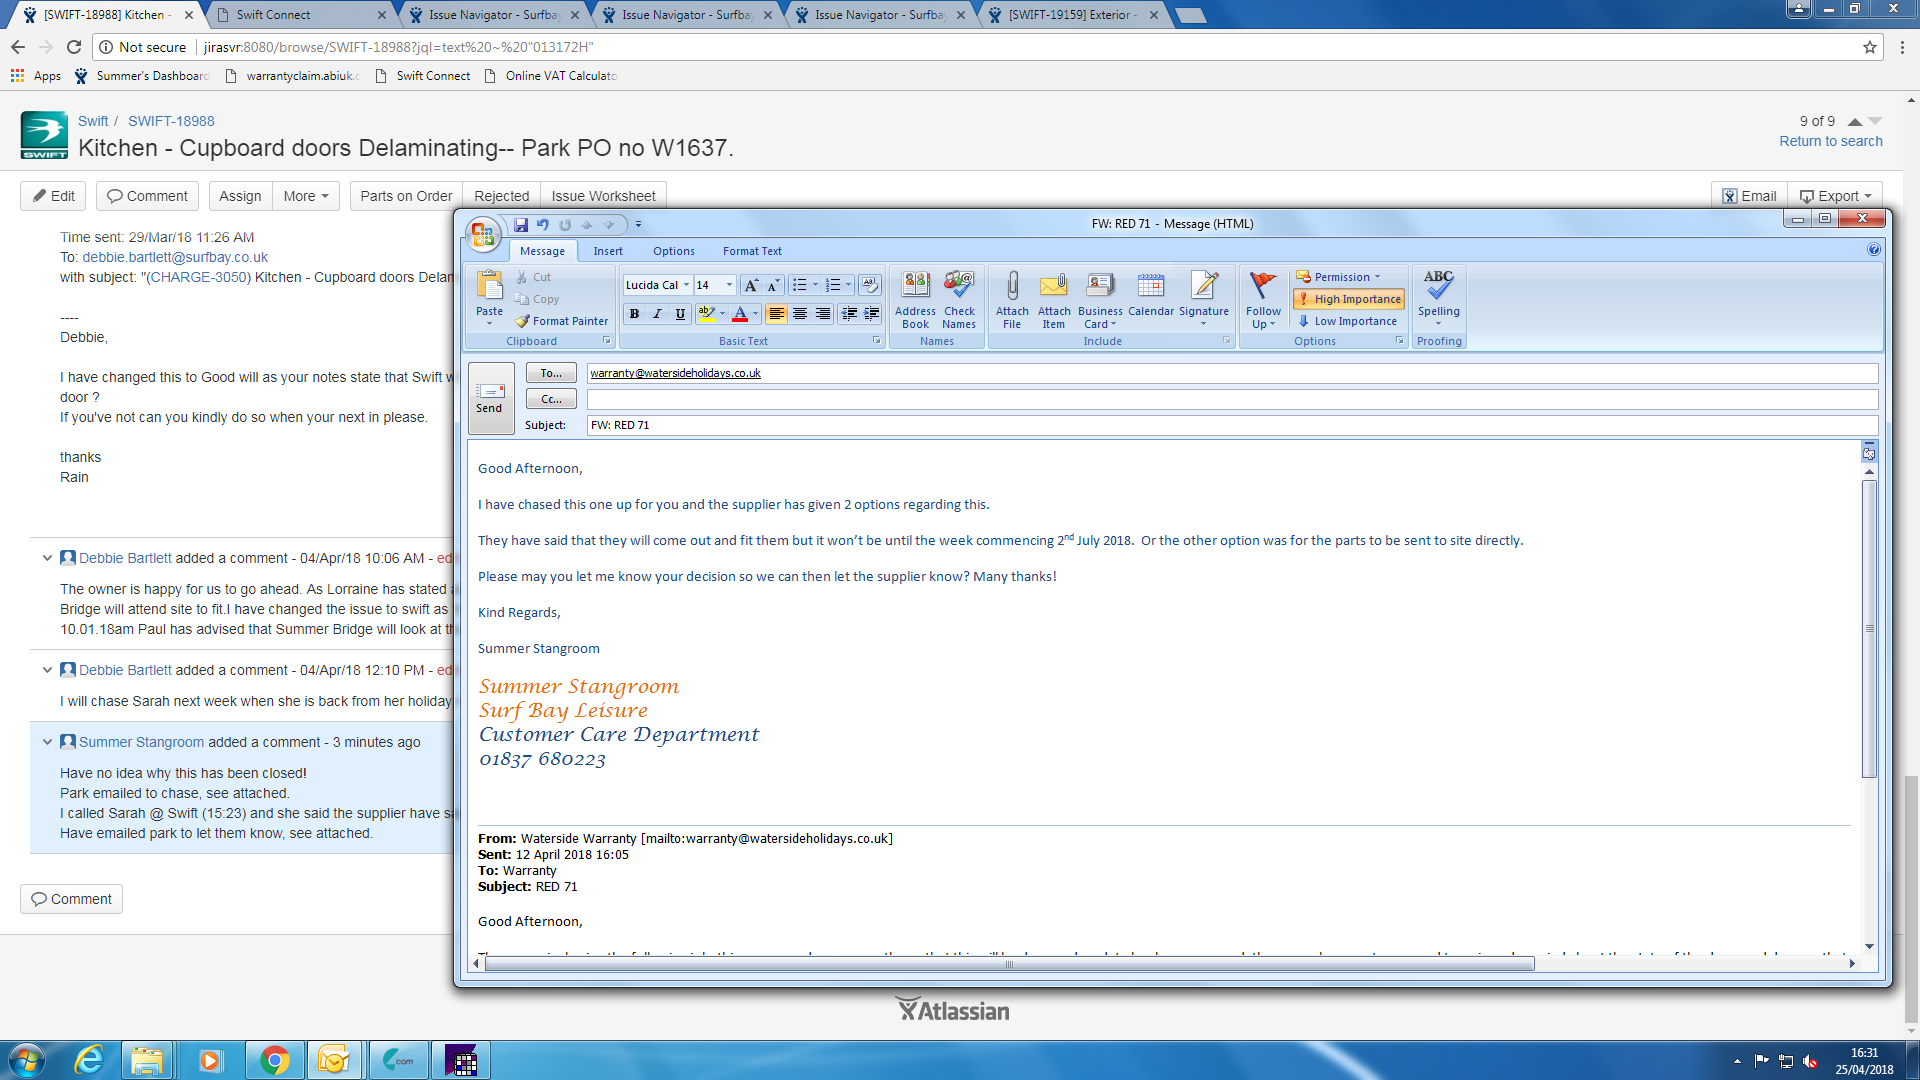The image size is (1920, 1080).
Task: Switch to the Format Text ribbon tab
Action: tap(752, 251)
